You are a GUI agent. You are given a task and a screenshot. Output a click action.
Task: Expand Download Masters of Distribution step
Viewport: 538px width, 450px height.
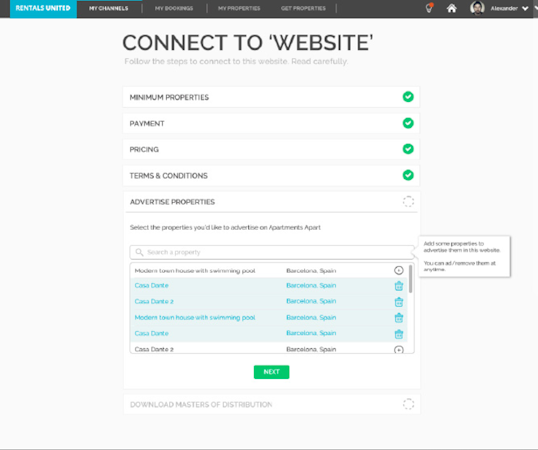pyautogui.click(x=271, y=404)
